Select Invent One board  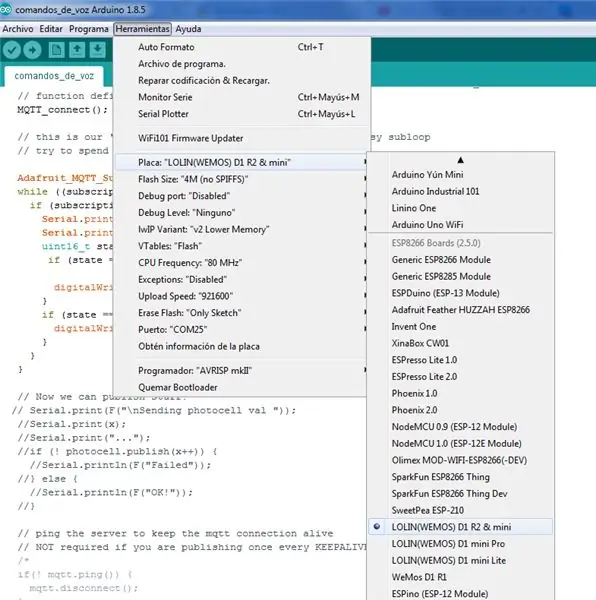click(x=461, y=327)
